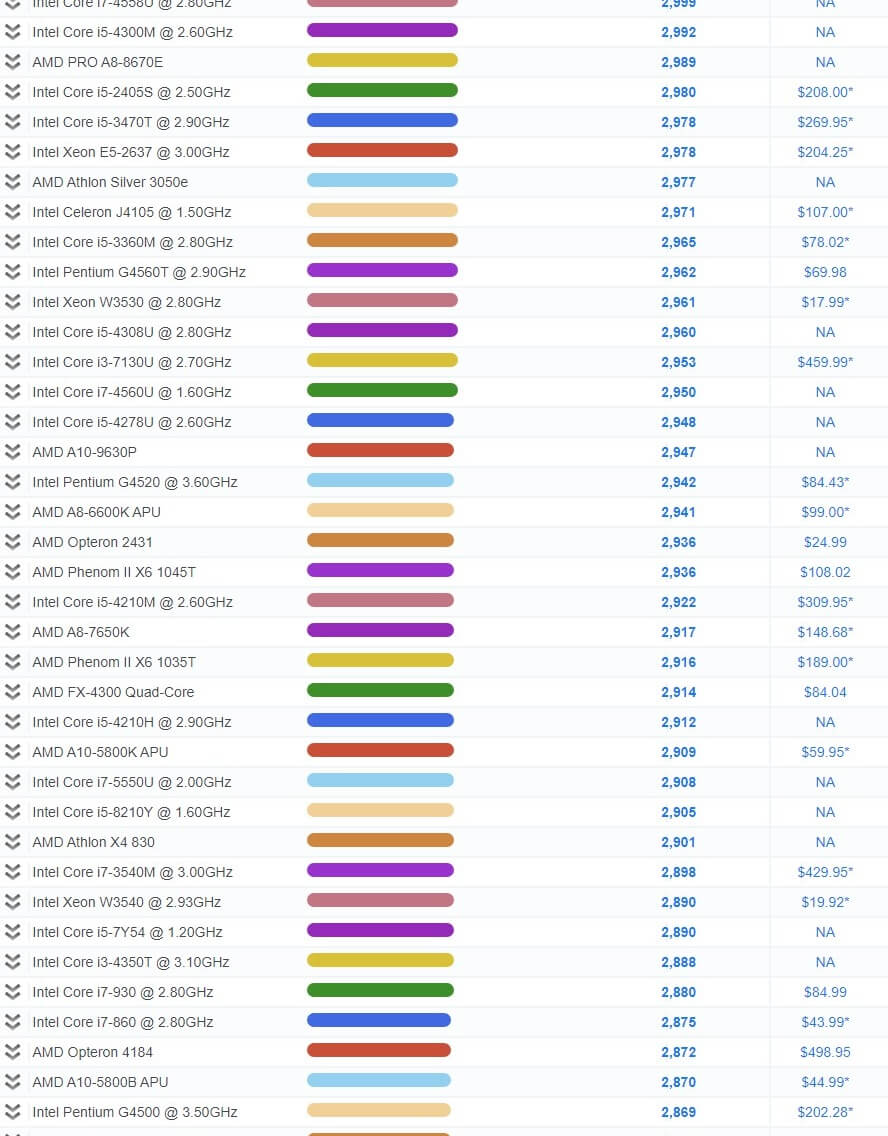Open Intel Core i5-4308U @ 2.80GHz link

132,332
